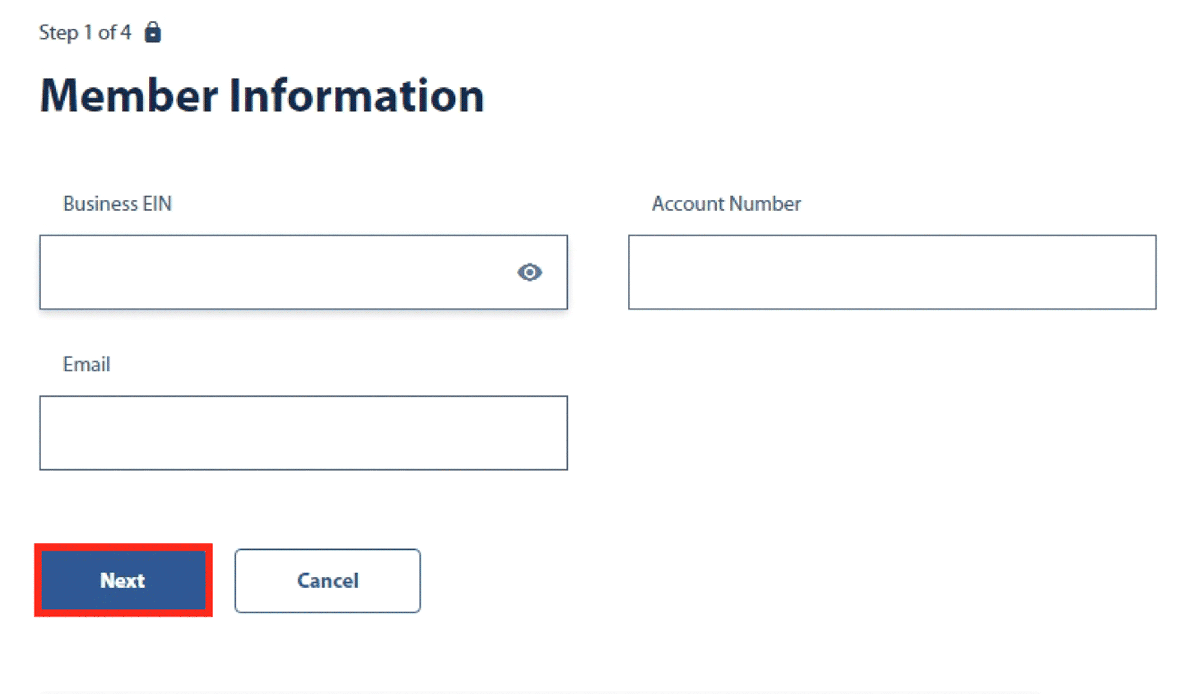Click the Email input field
Image resolution: width=1200 pixels, height=694 pixels.
pyautogui.click(x=303, y=432)
